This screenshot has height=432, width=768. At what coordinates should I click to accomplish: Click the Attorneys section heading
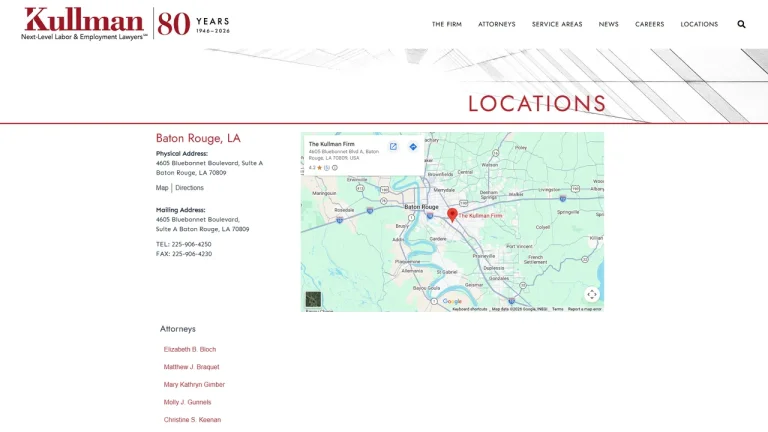178,329
